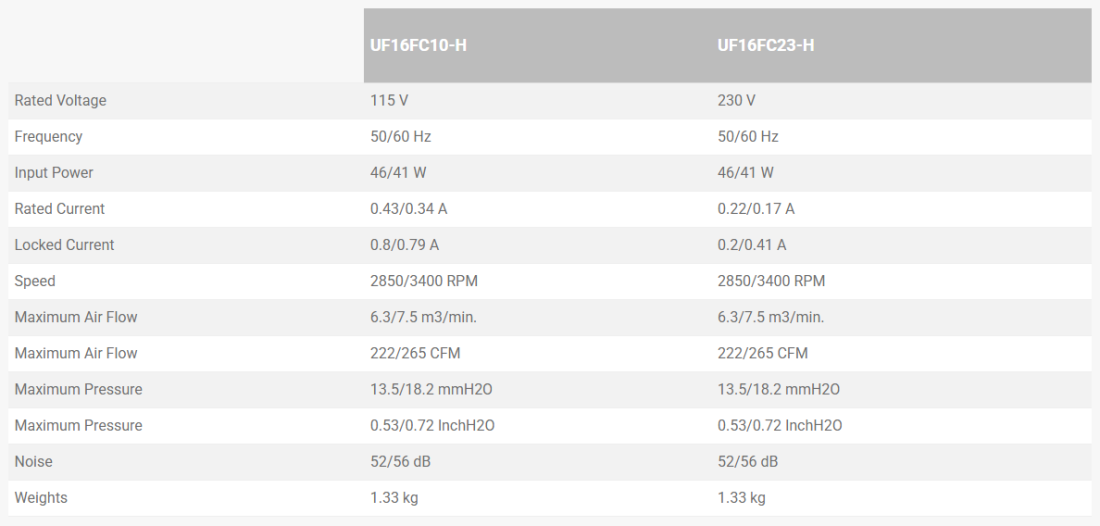Click the UF16FC10-H column header
1100x526 pixels.
pyautogui.click(x=418, y=46)
